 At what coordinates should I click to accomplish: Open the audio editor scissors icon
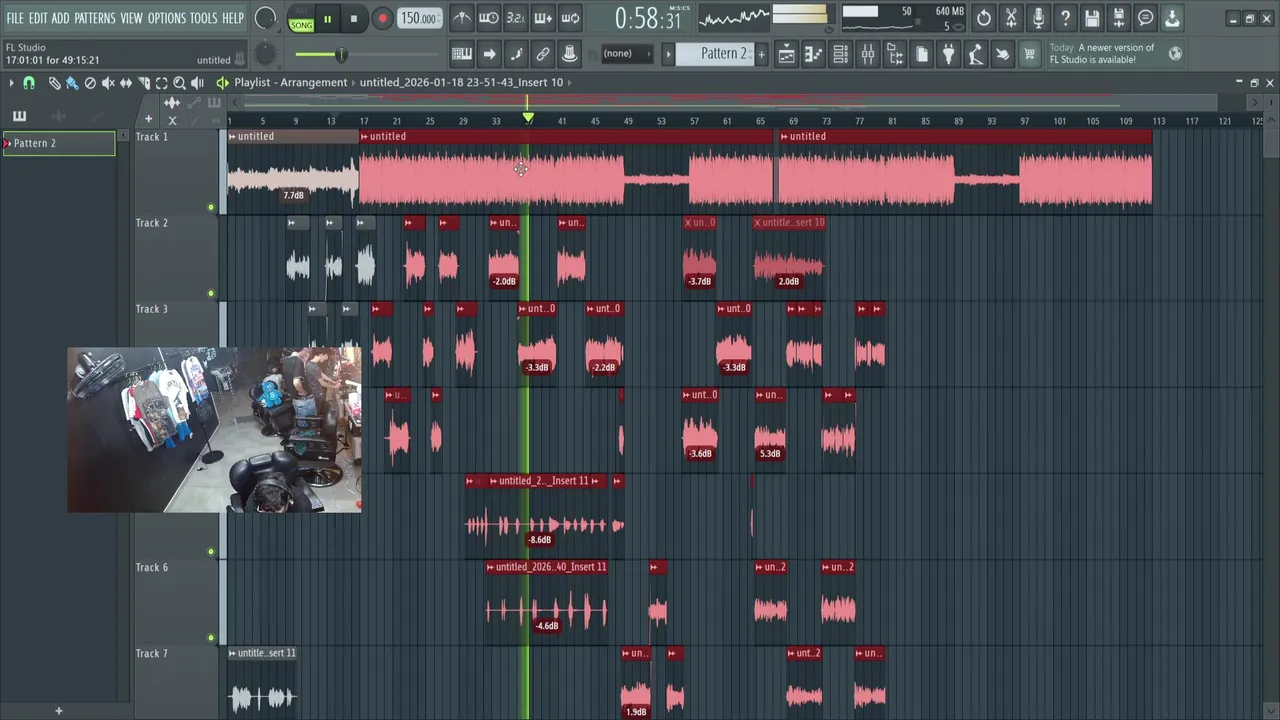[x=1011, y=18]
